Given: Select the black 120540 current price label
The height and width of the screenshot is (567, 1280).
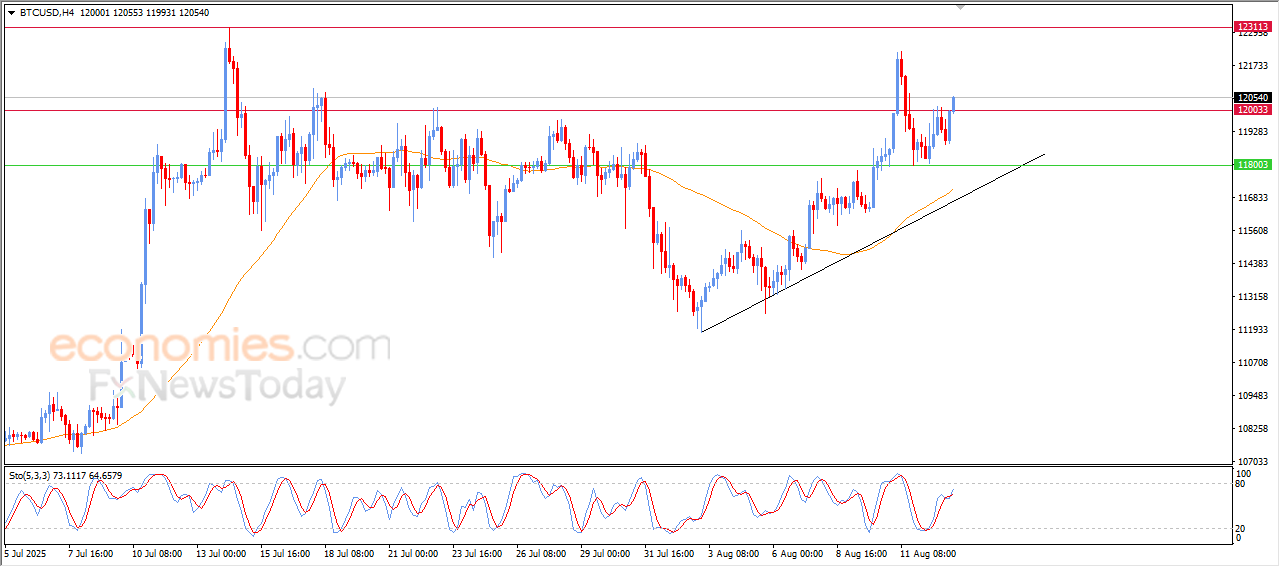Looking at the screenshot, I should (x=1253, y=98).
